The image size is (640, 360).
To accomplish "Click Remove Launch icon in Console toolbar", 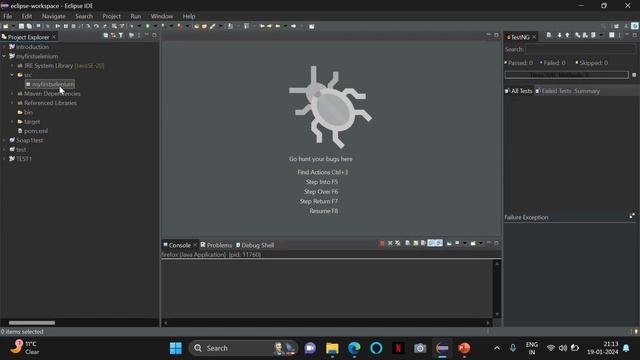I will click(390, 243).
